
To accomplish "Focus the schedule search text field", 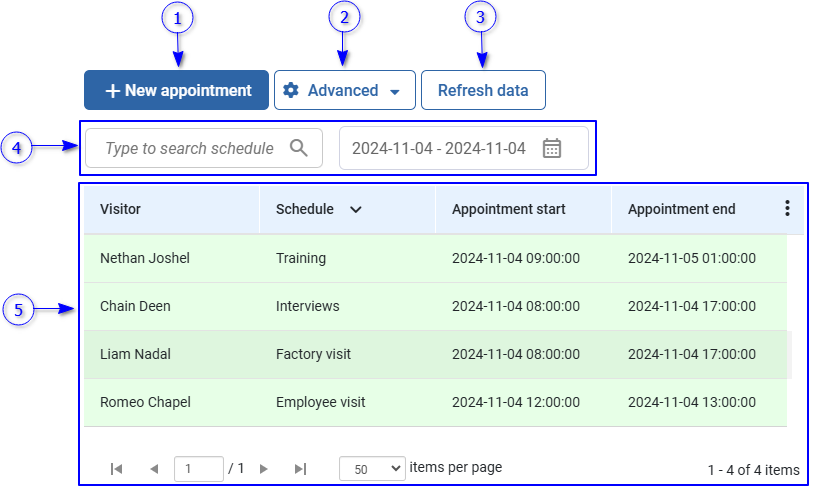I will click(x=188, y=148).
